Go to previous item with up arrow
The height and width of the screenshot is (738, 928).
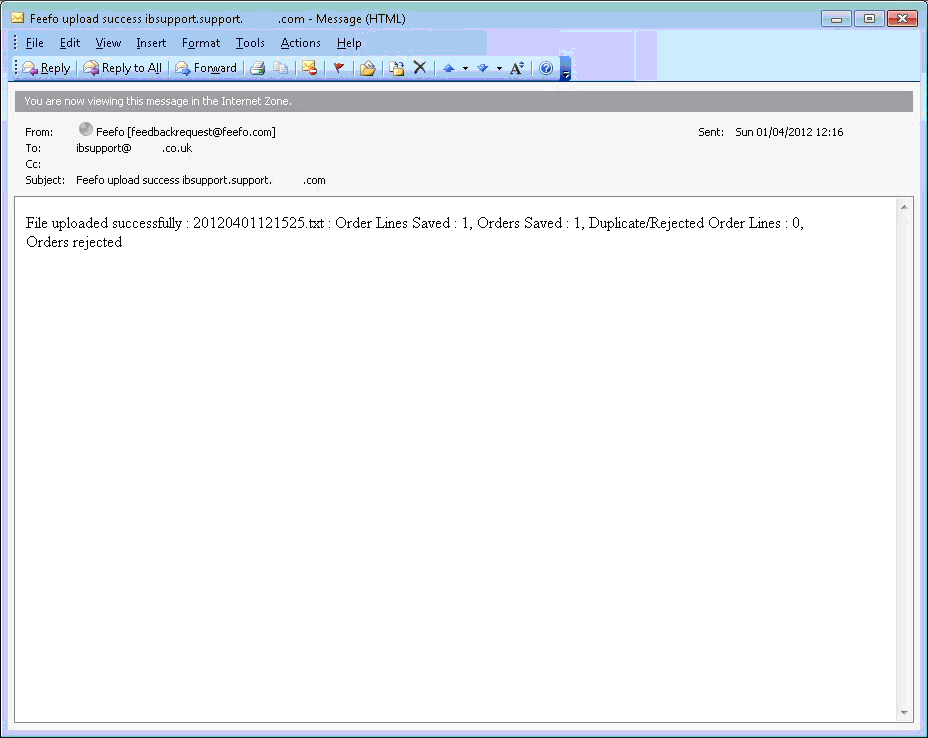point(448,68)
